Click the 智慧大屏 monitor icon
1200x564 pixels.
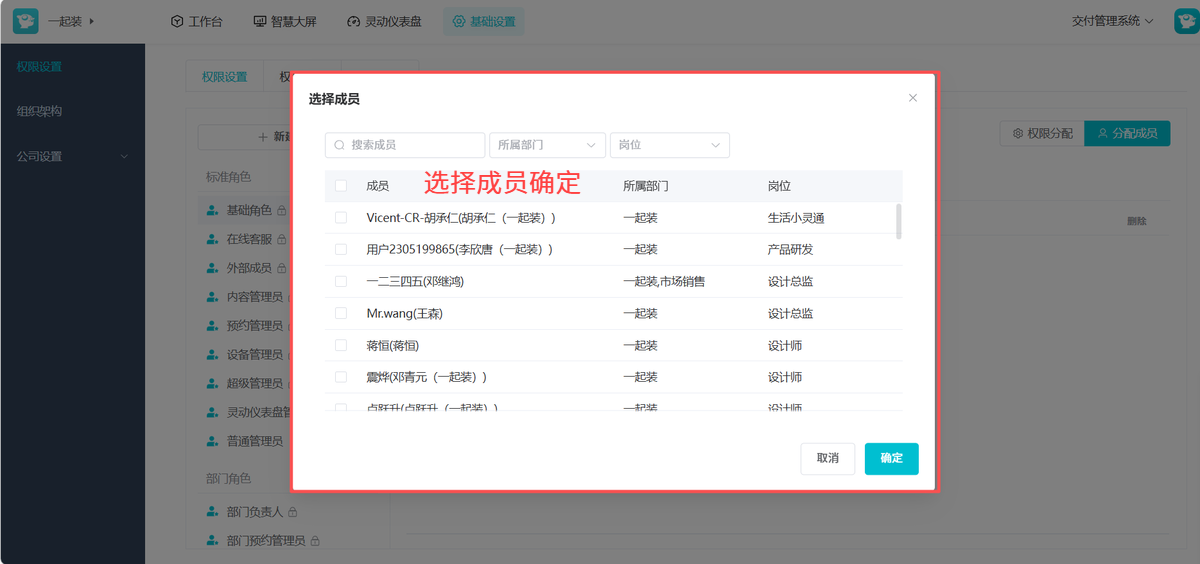pos(260,21)
